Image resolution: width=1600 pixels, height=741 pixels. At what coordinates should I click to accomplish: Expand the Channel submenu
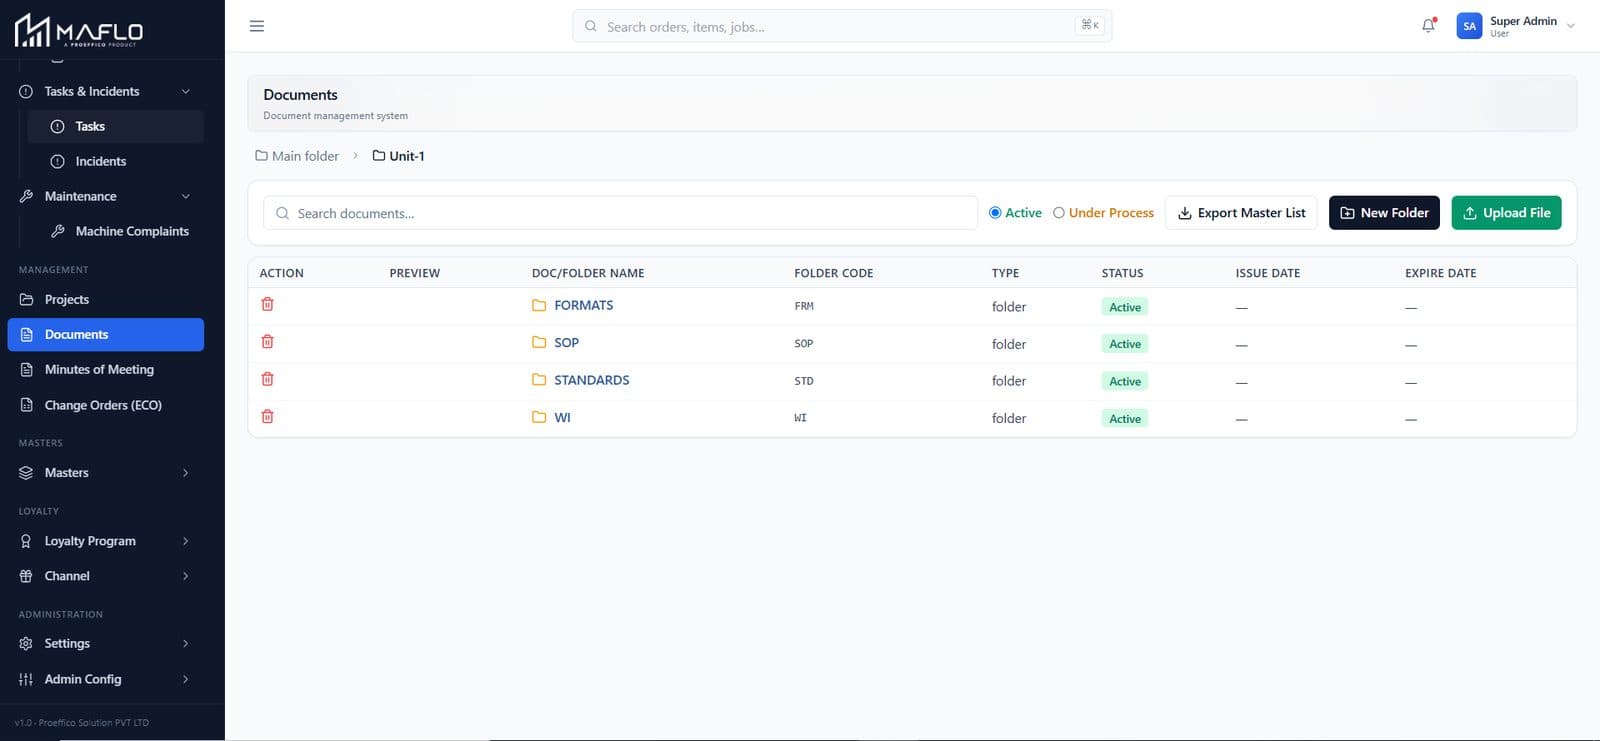click(186, 576)
